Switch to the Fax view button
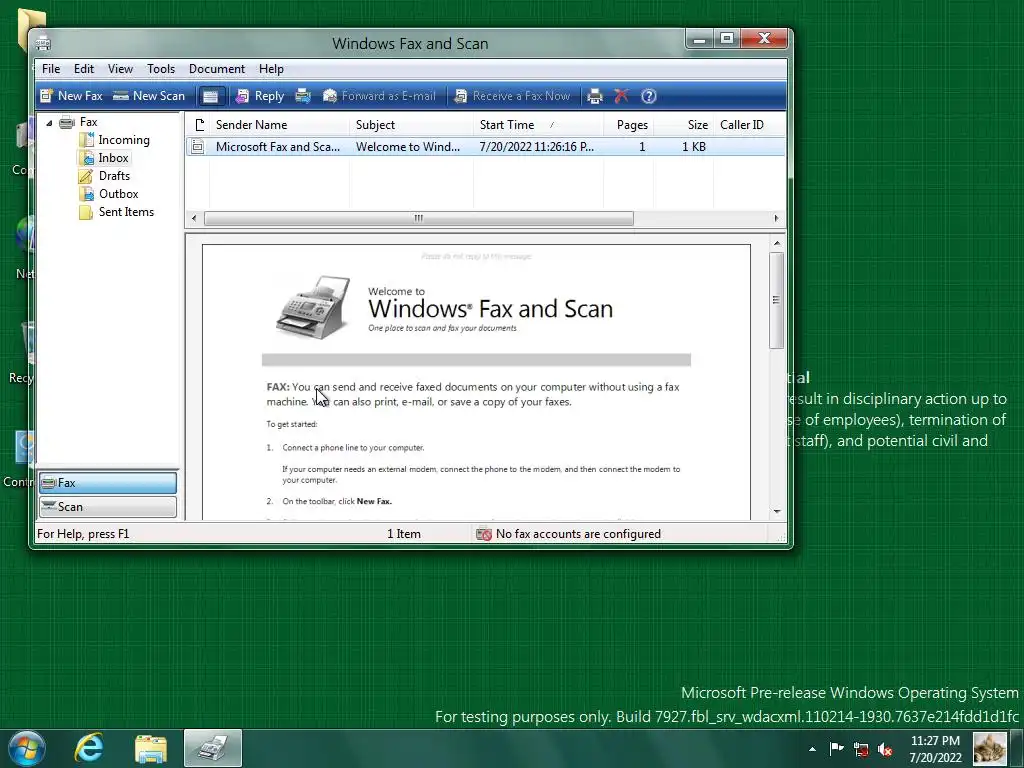The width and height of the screenshot is (1024, 768). (108, 483)
